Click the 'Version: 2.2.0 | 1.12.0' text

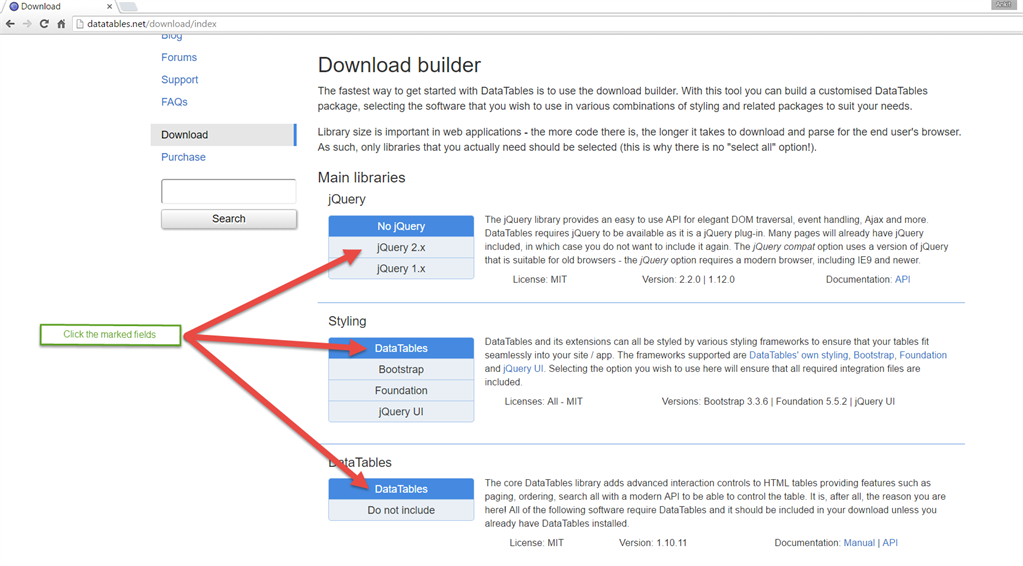688,279
